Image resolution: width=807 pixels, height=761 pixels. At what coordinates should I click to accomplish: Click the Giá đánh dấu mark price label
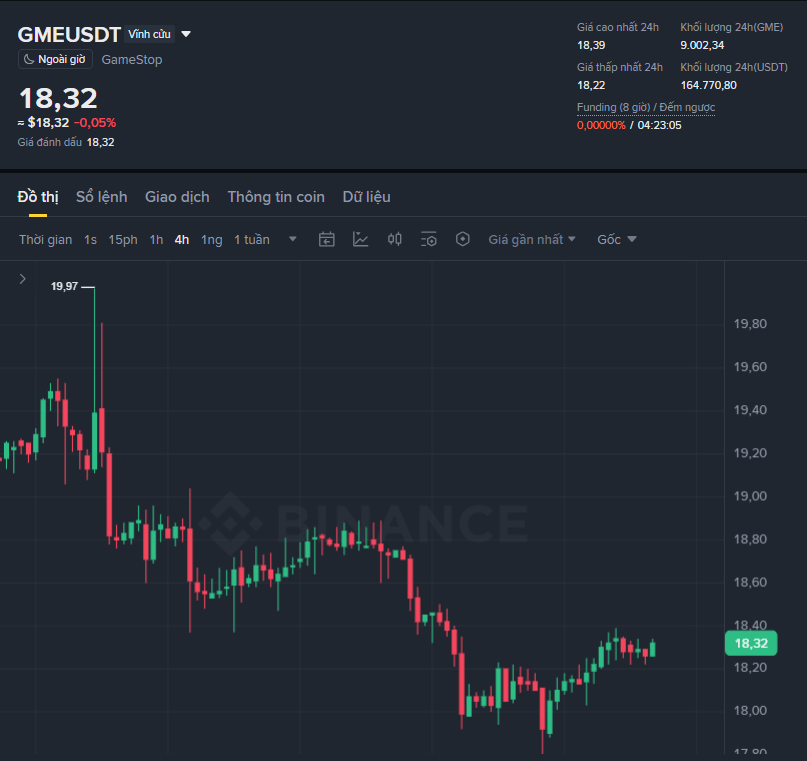49,142
